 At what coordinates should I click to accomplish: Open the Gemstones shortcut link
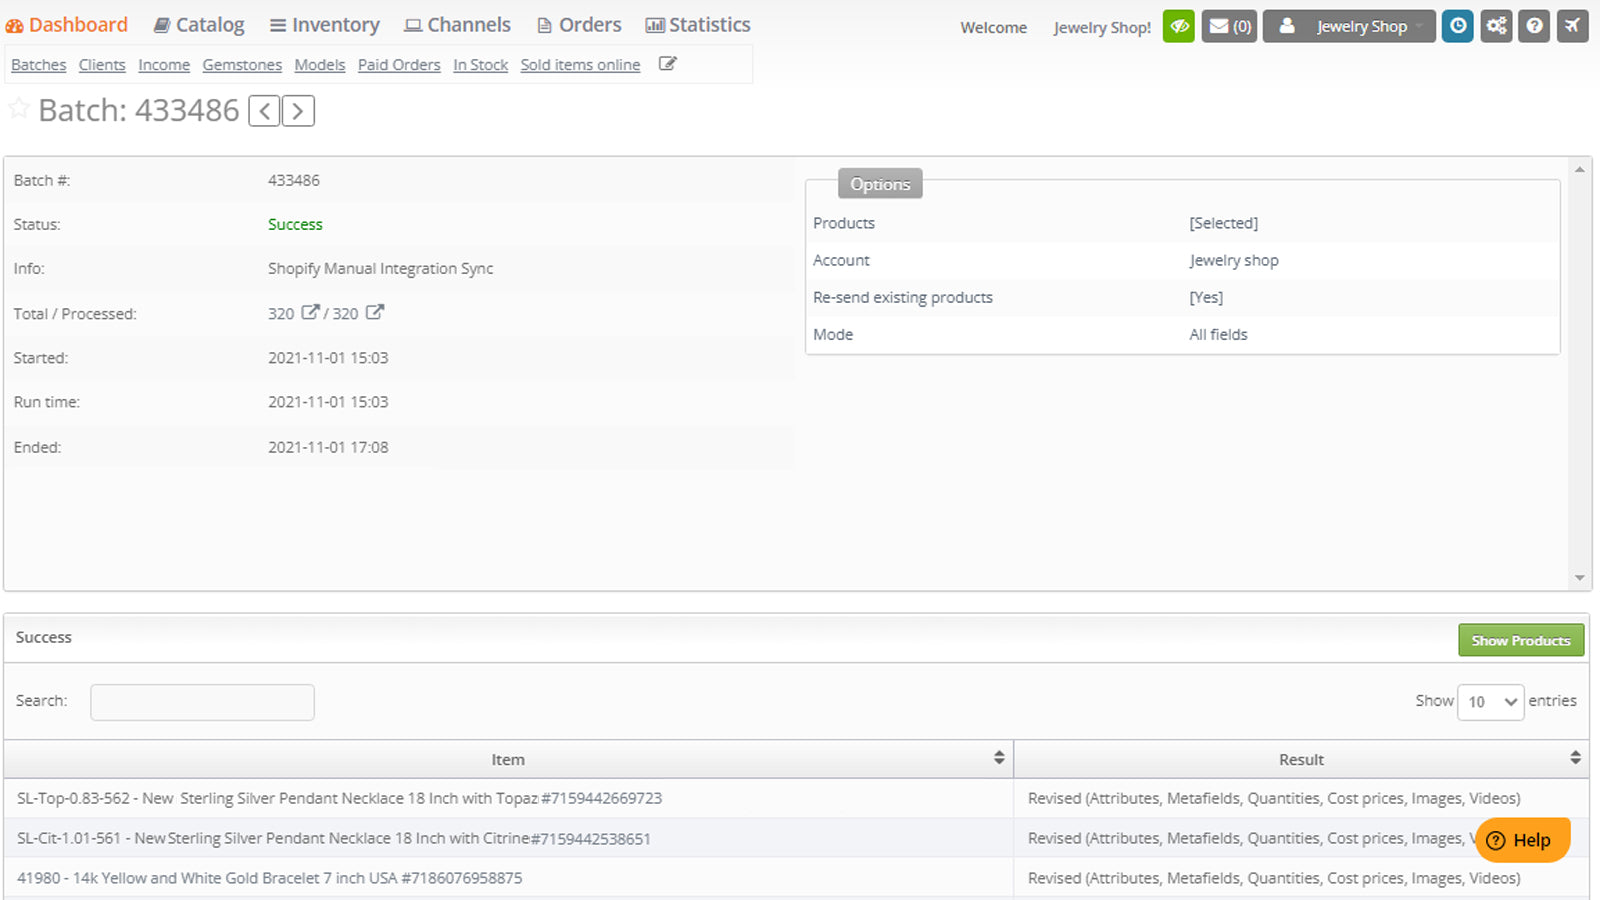click(x=242, y=65)
